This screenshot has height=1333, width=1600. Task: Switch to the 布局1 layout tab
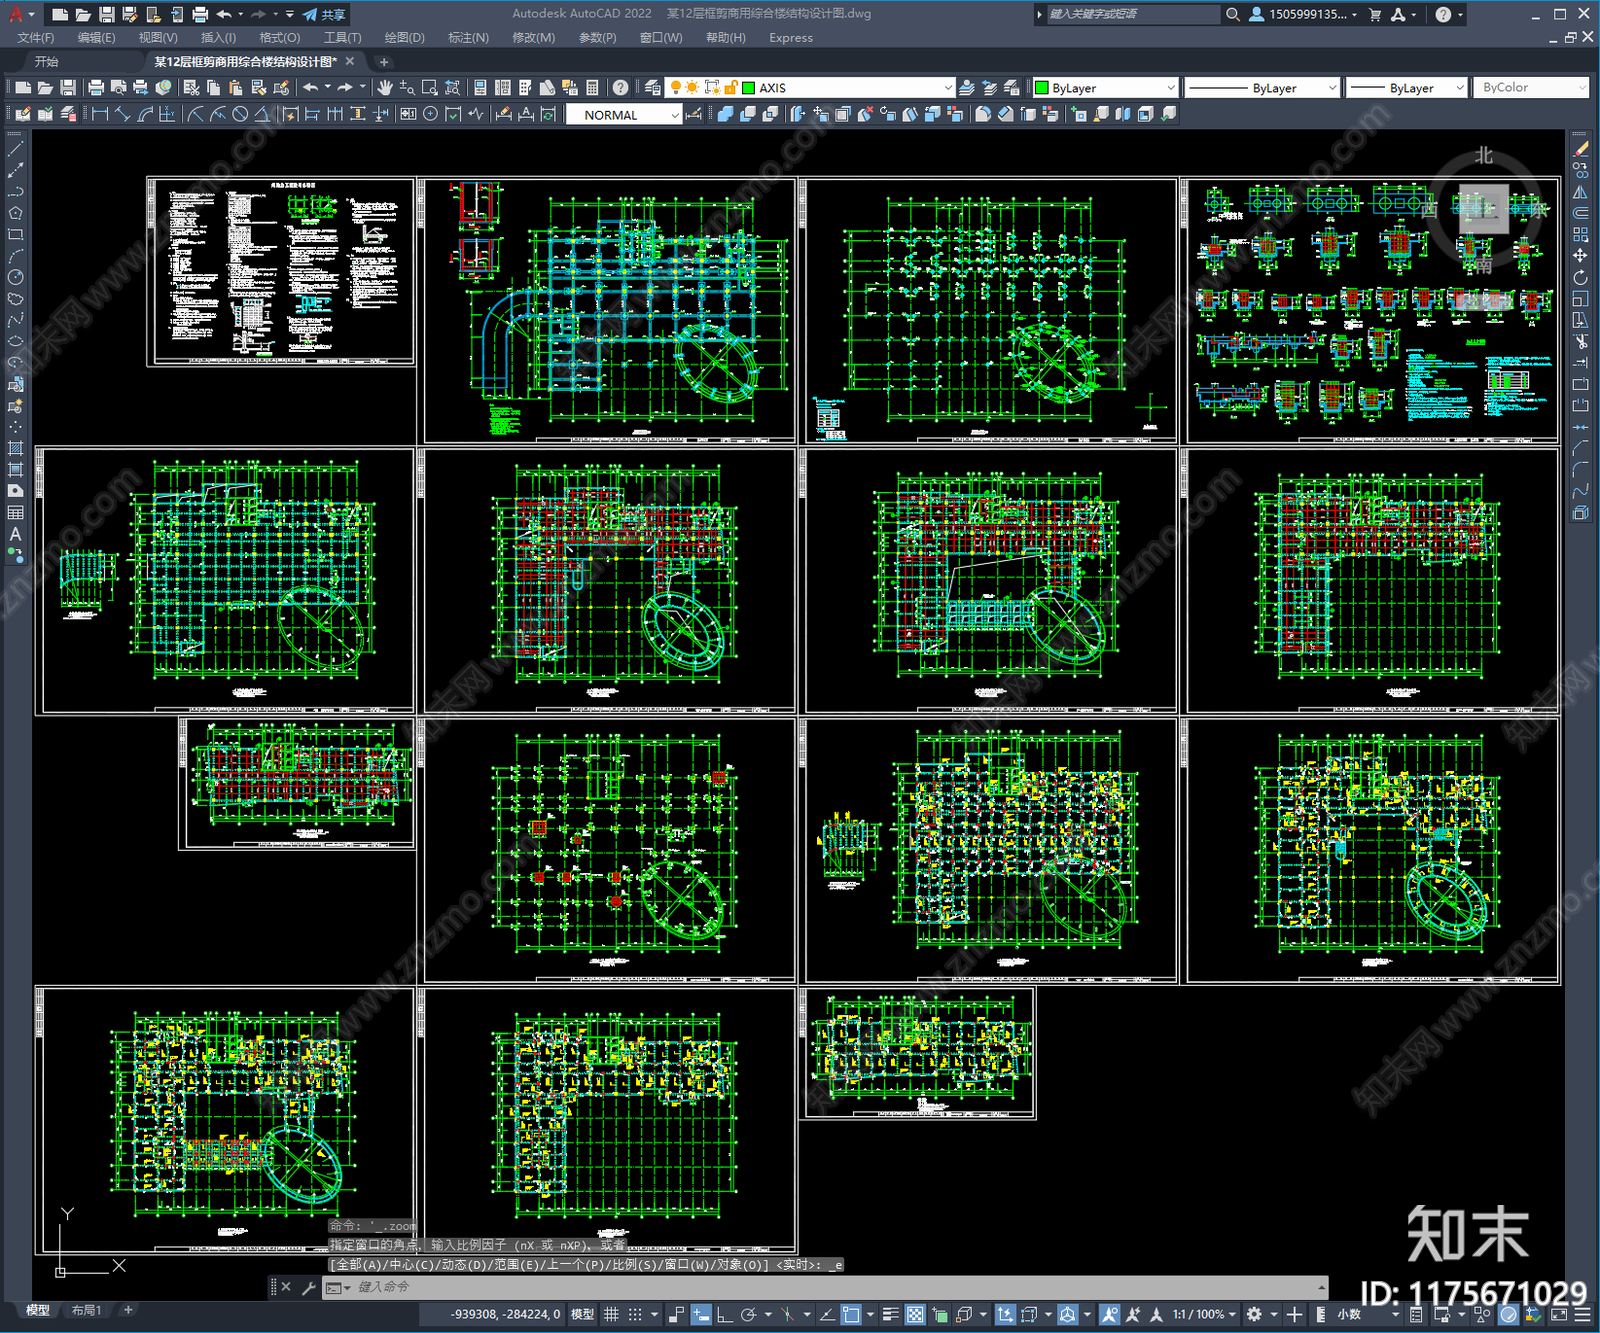tap(87, 1310)
